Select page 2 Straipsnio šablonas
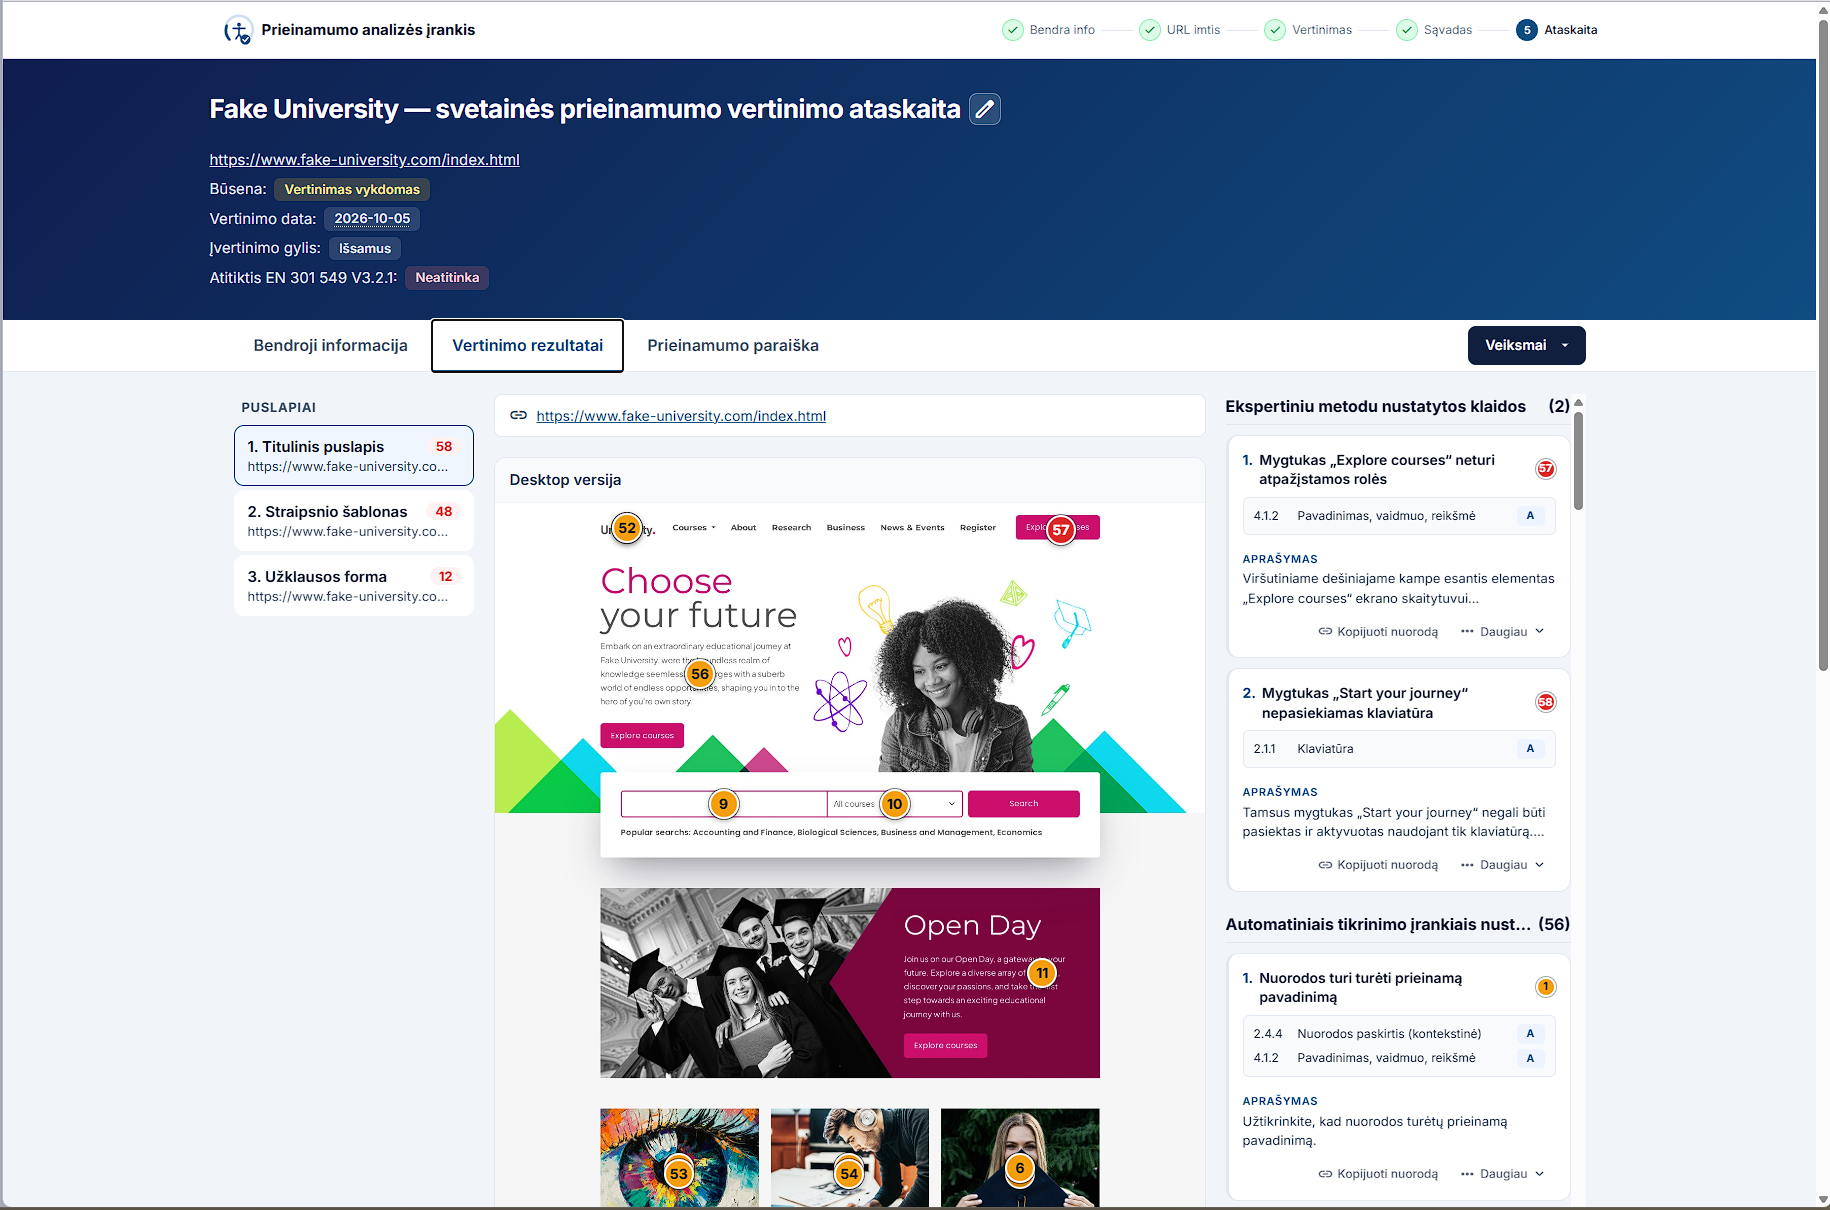 click(354, 521)
